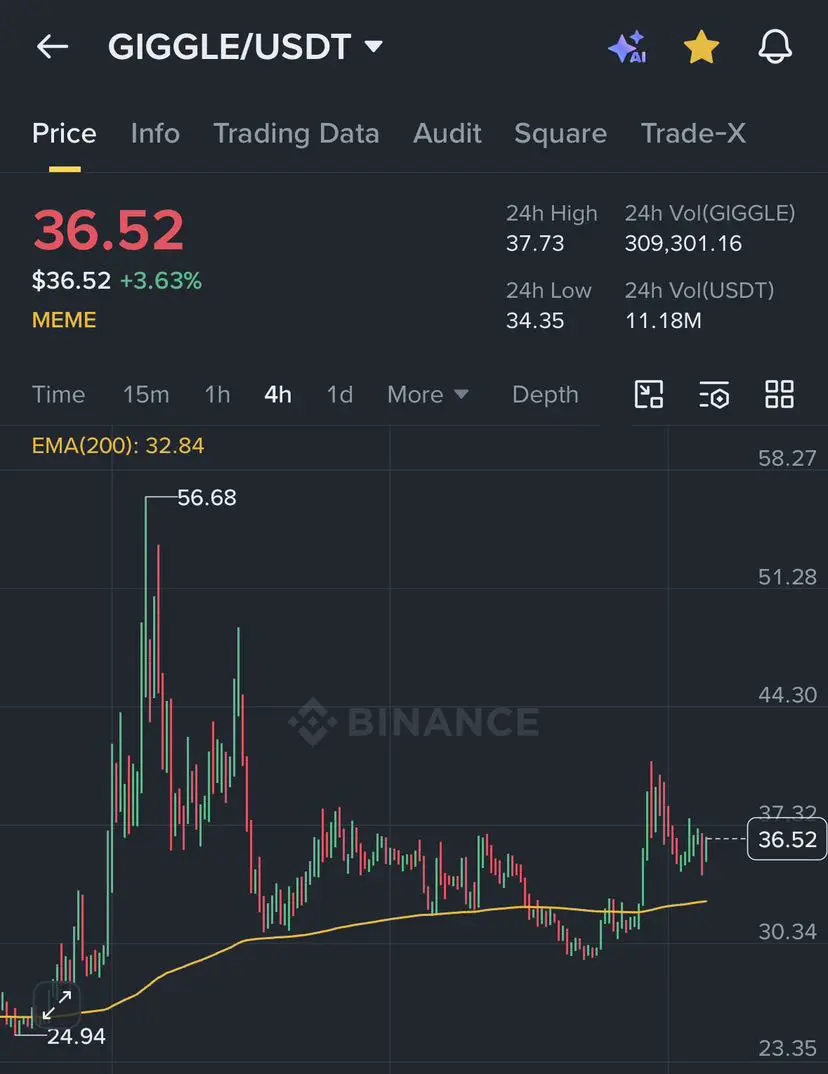
Task: Select the 15m interval
Action: pyautogui.click(x=146, y=395)
